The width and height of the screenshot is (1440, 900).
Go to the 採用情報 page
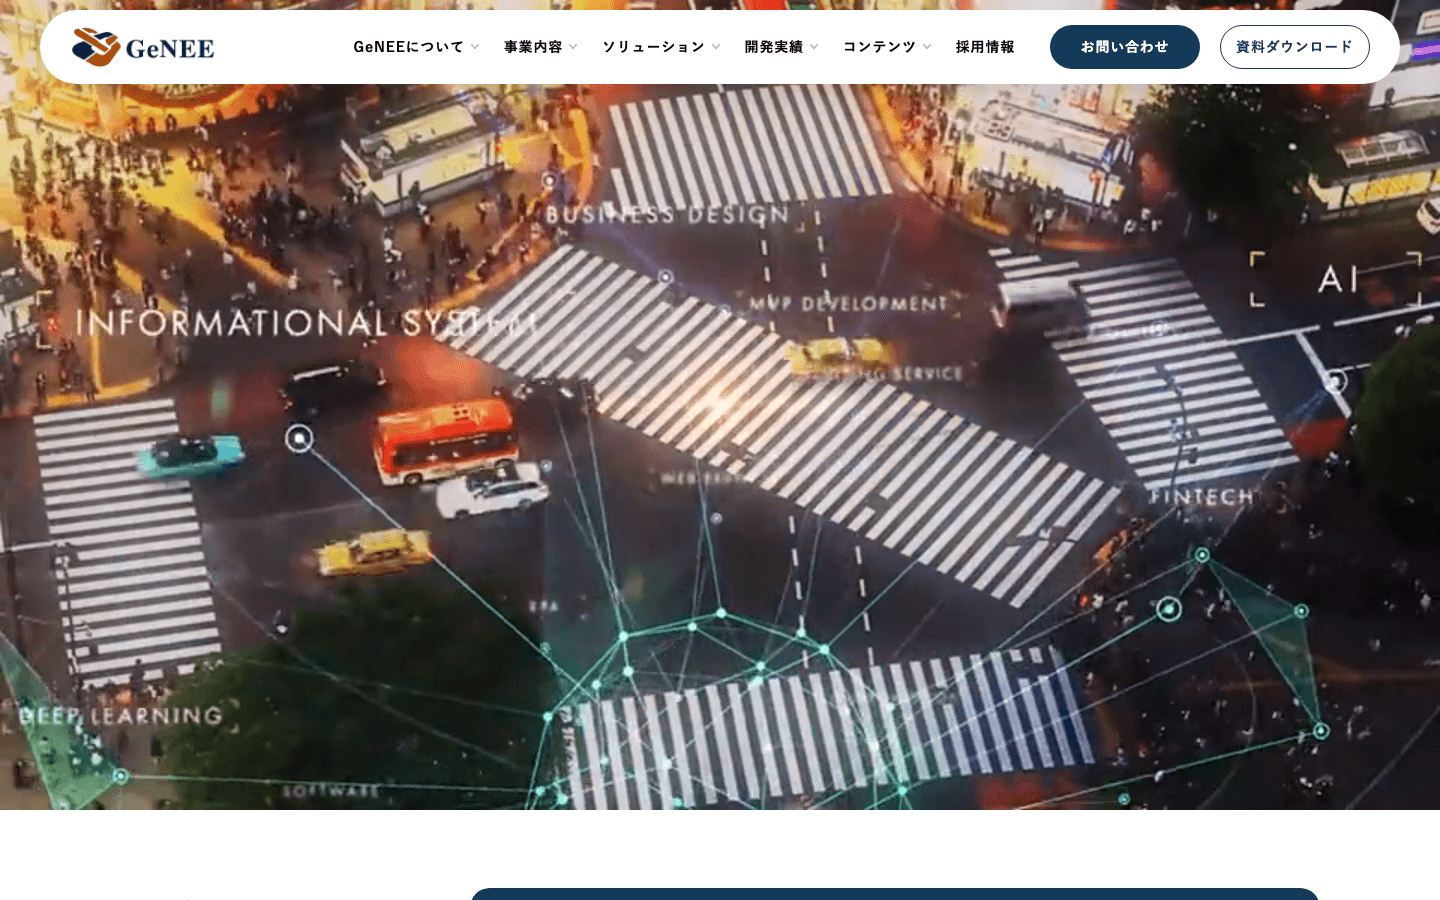[985, 47]
